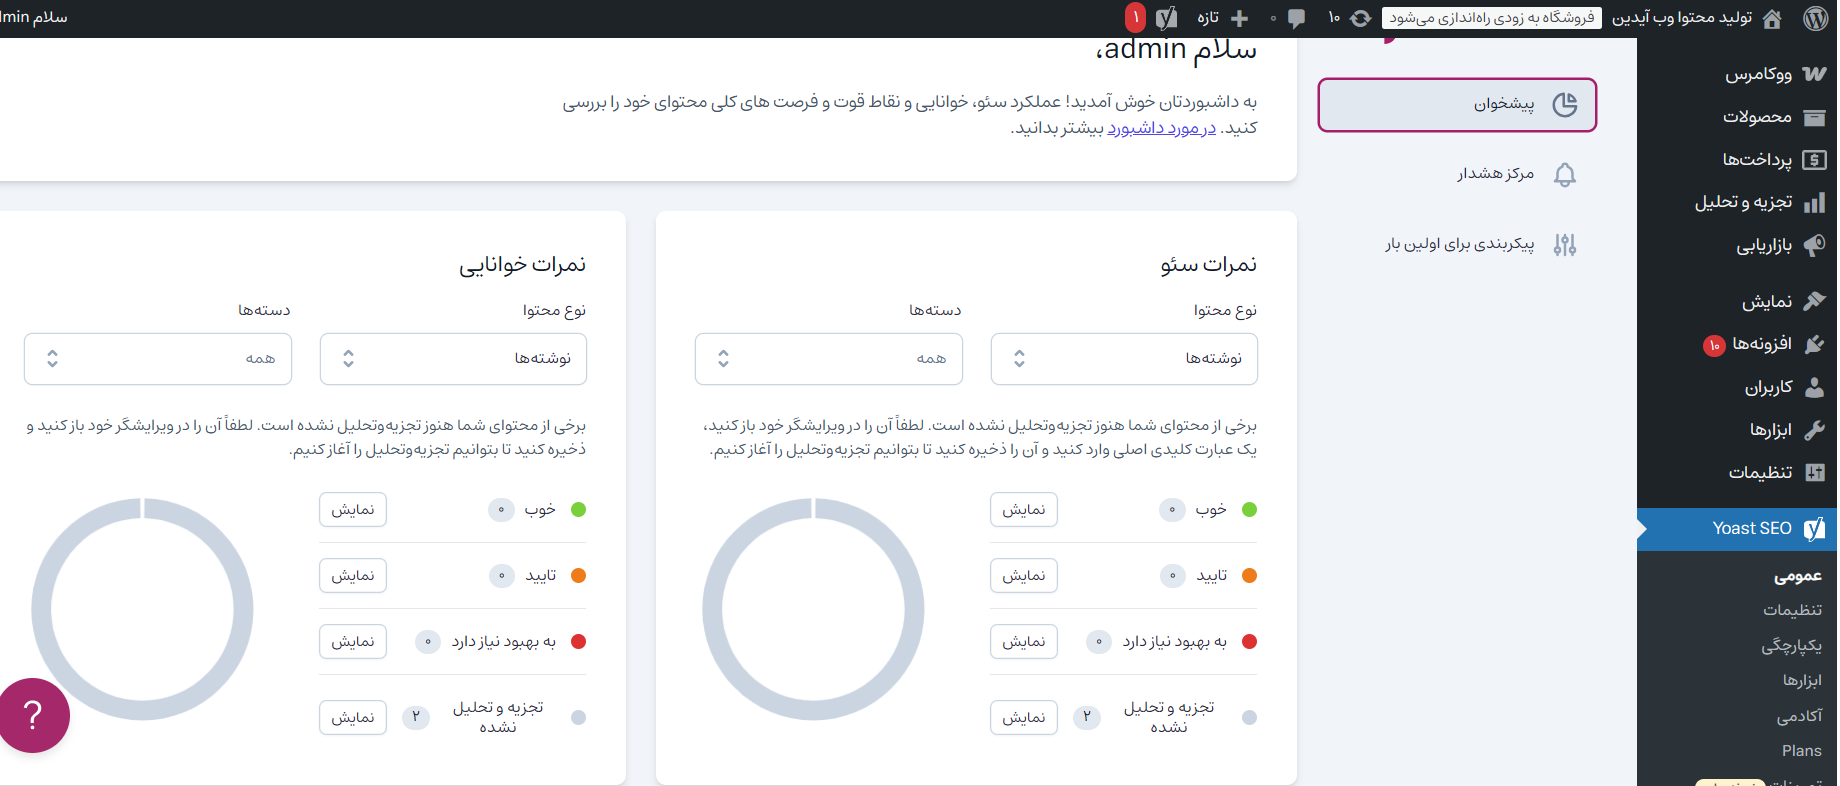Viewport: 1840px width, 786px height.
Task: Click the New (تازه) label in the admin bar
Action: click(1208, 18)
